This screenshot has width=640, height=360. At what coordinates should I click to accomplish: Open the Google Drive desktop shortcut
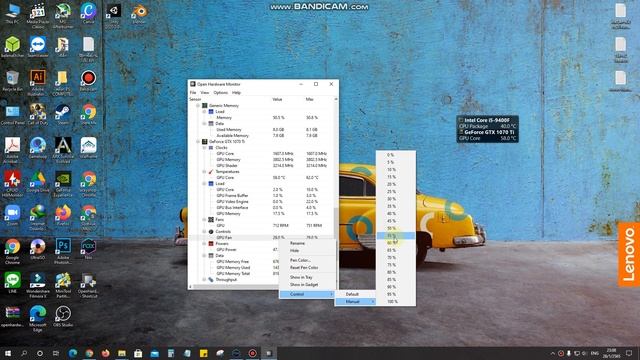point(38,182)
